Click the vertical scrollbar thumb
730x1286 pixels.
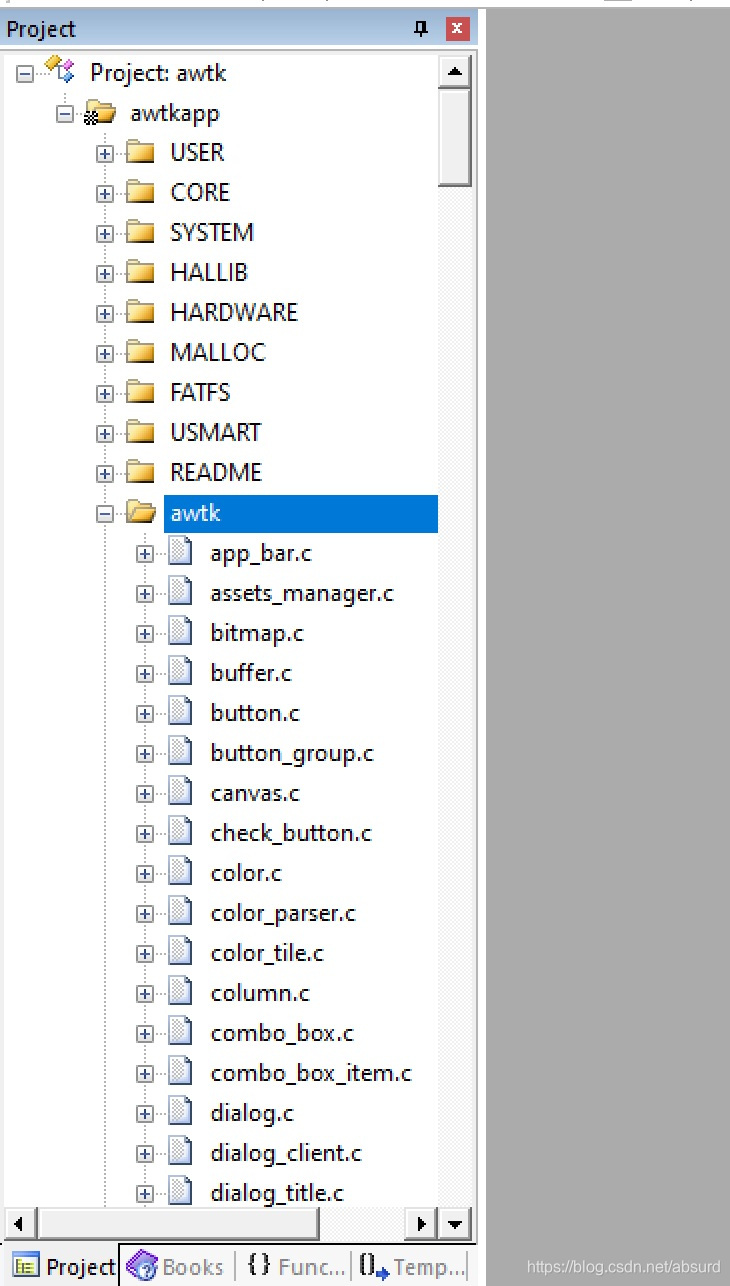[455, 137]
